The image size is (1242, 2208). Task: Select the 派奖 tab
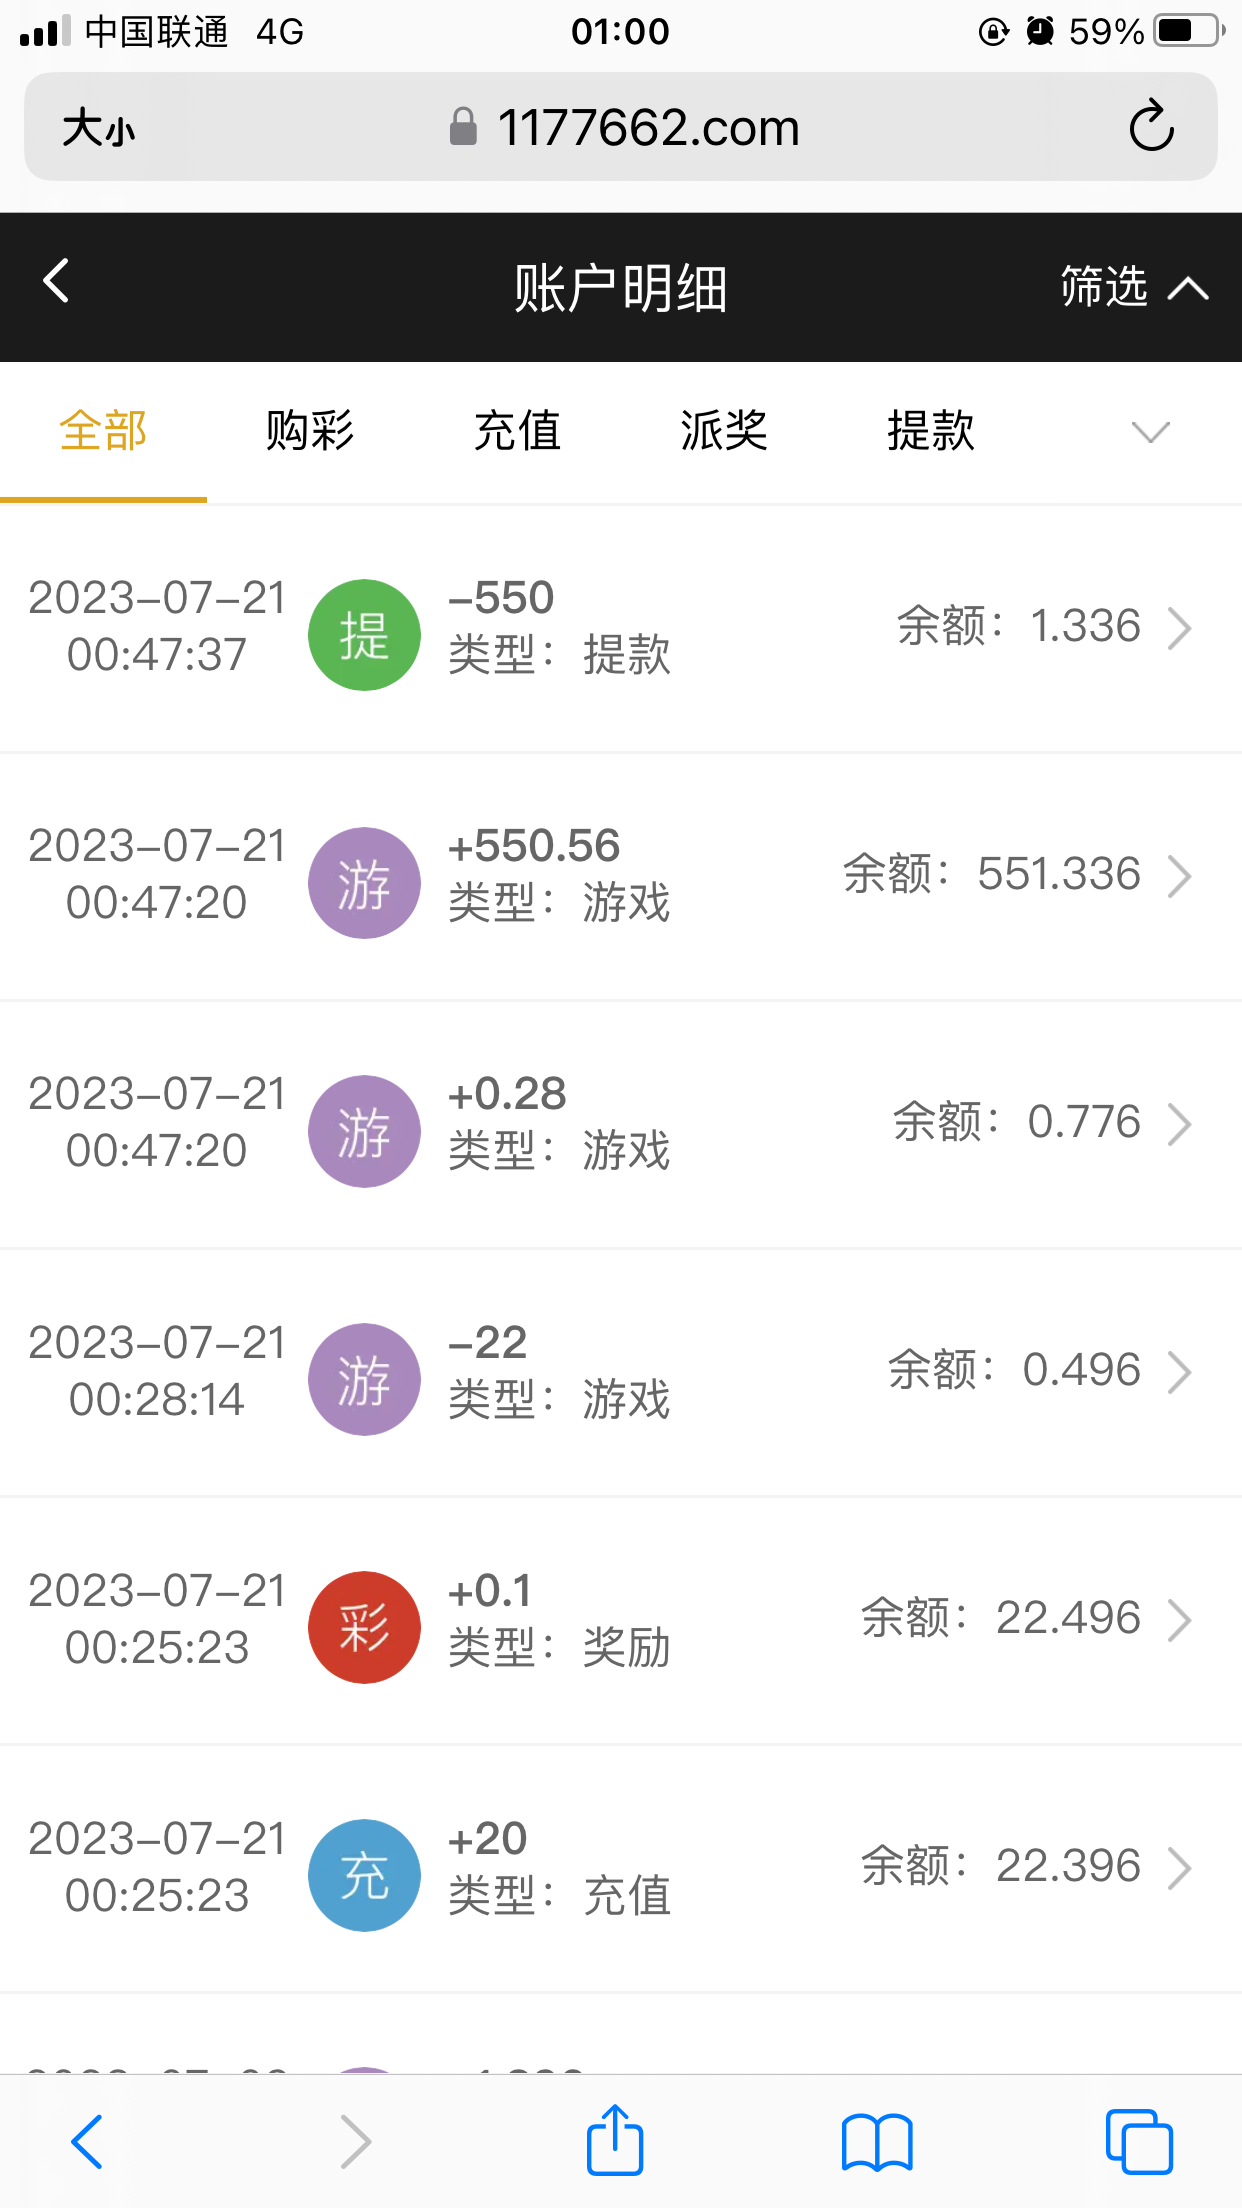[x=724, y=432]
